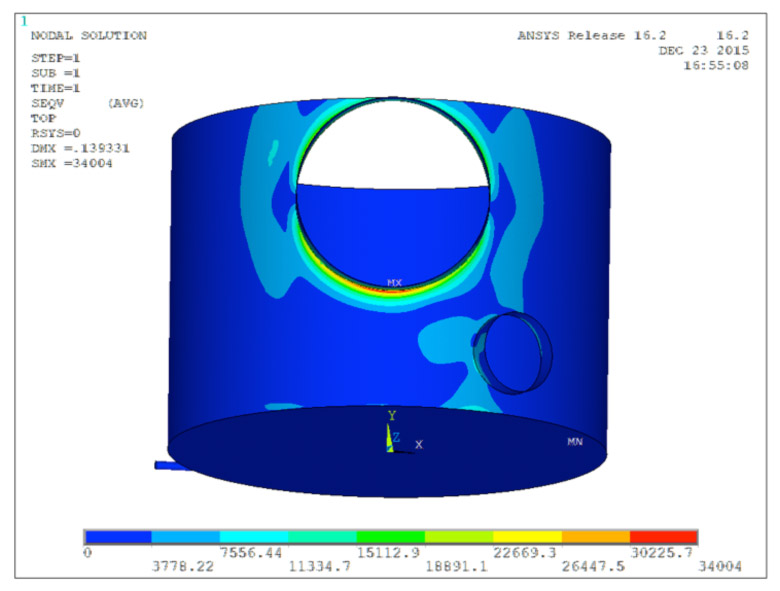Image resolution: width=780 pixels, height=591 pixels.
Task: Click the DEC 23 2015 date
Action: click(704, 51)
